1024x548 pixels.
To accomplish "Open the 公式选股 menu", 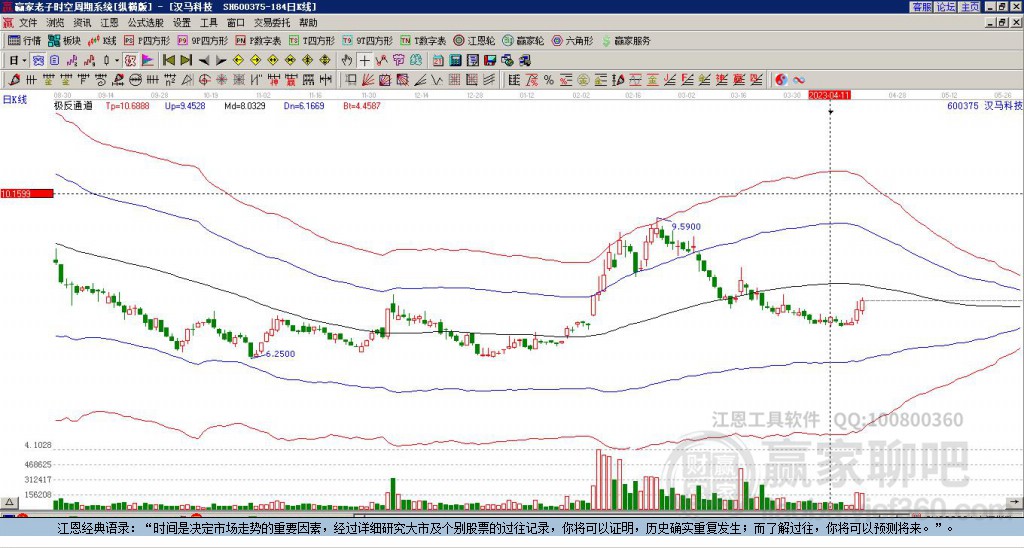I will (145, 23).
